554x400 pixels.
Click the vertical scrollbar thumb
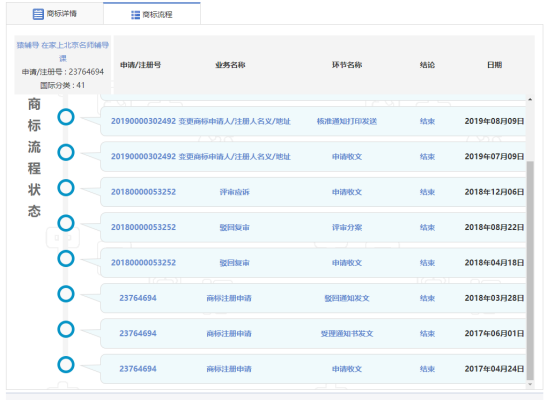coord(530,271)
